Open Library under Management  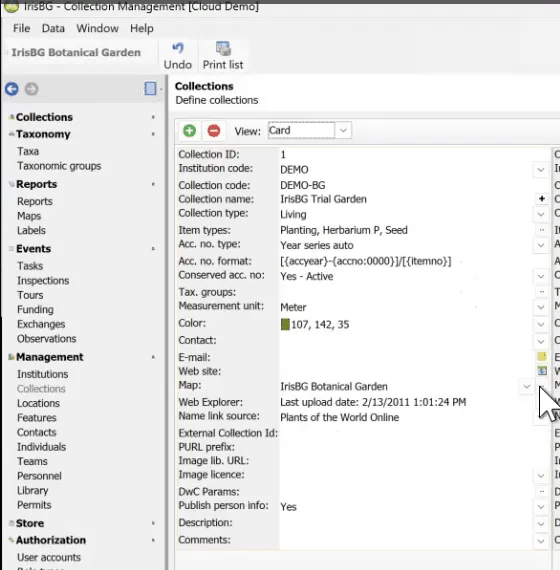(x=33, y=491)
